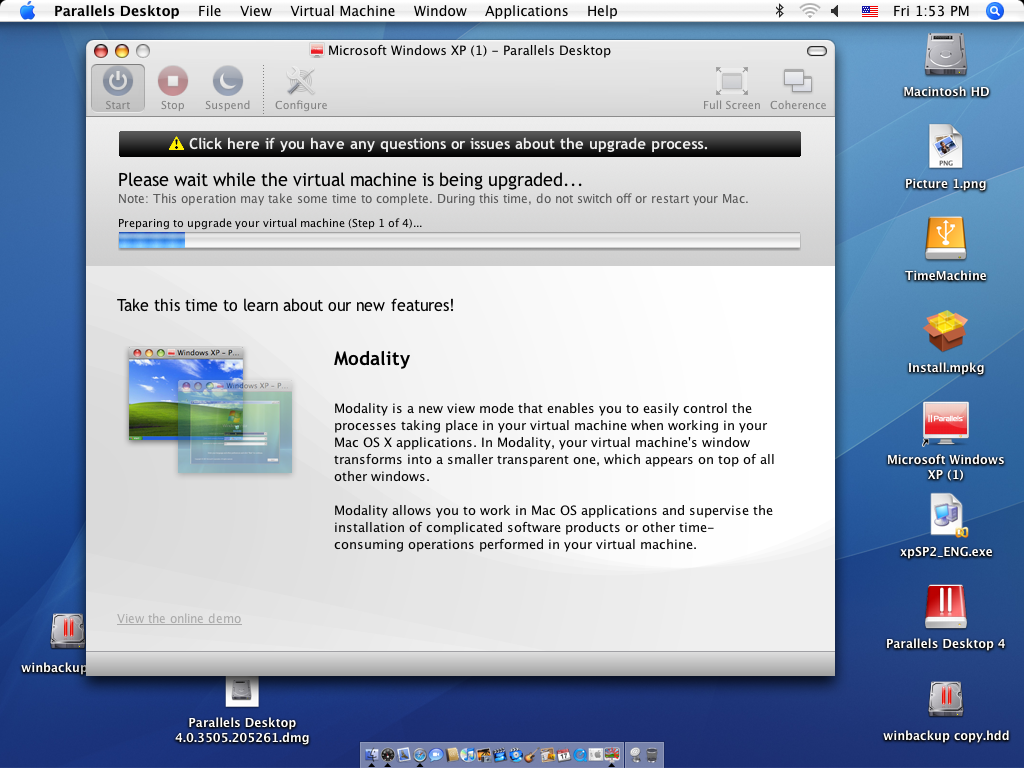This screenshot has height=768, width=1024.
Task: Open the Configure tool
Action: click(x=300, y=88)
